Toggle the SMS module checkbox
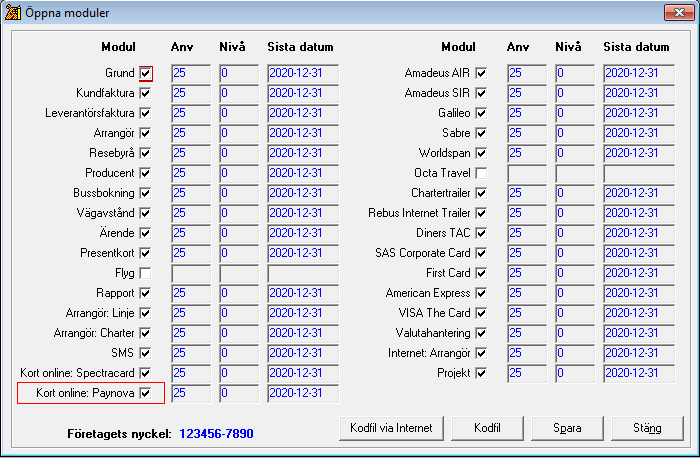The width and height of the screenshot is (700, 458). pos(146,353)
